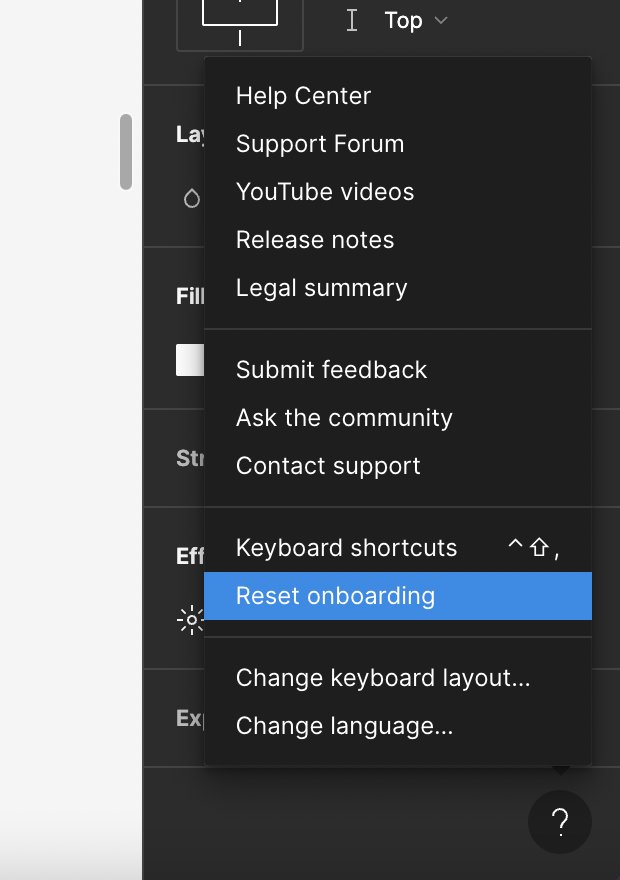620x880 pixels.
Task: Click the layer opacity droplet icon
Action: 192,198
